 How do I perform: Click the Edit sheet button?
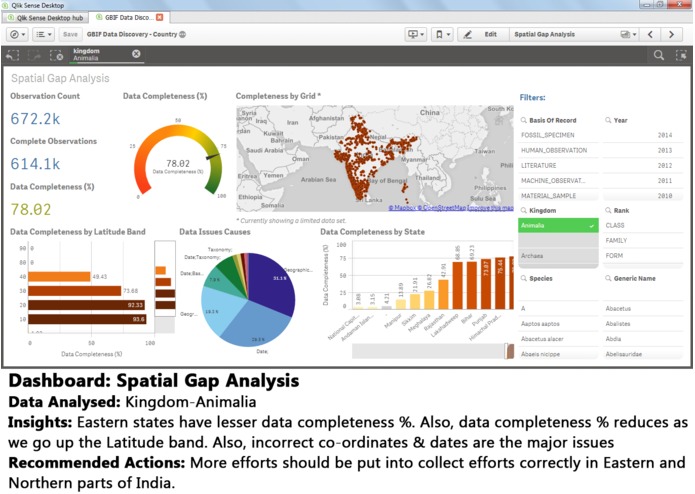tap(483, 34)
